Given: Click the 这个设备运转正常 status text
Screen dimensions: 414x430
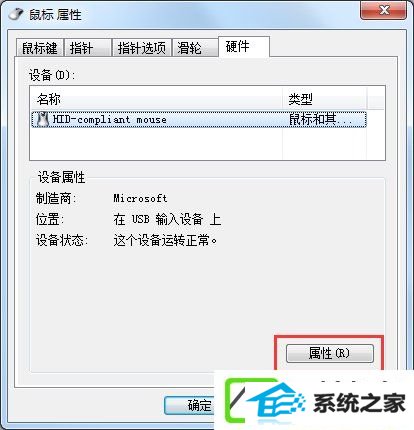Looking at the screenshot, I should (x=165, y=240).
